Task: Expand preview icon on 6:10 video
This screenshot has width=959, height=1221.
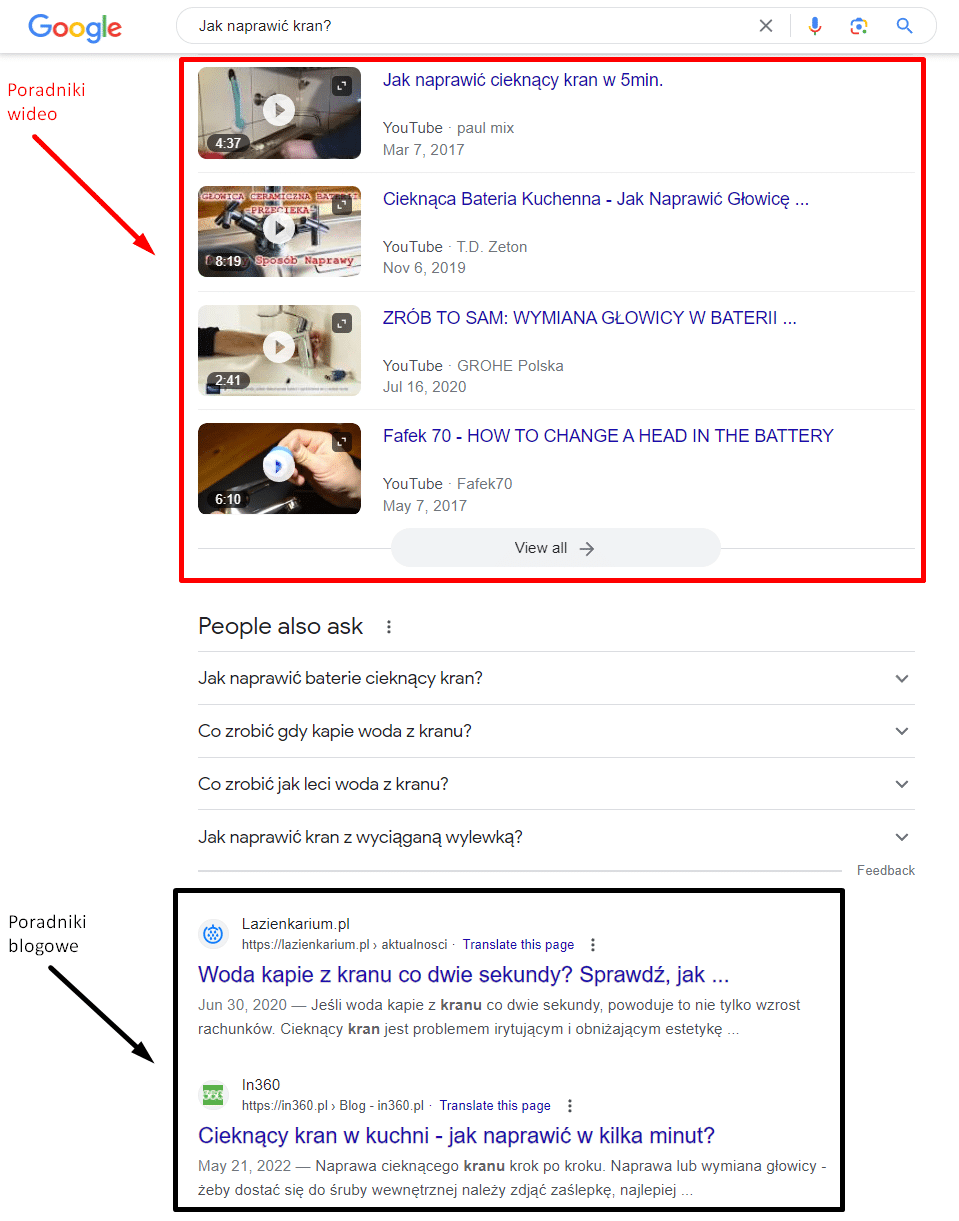Action: pyautogui.click(x=342, y=442)
